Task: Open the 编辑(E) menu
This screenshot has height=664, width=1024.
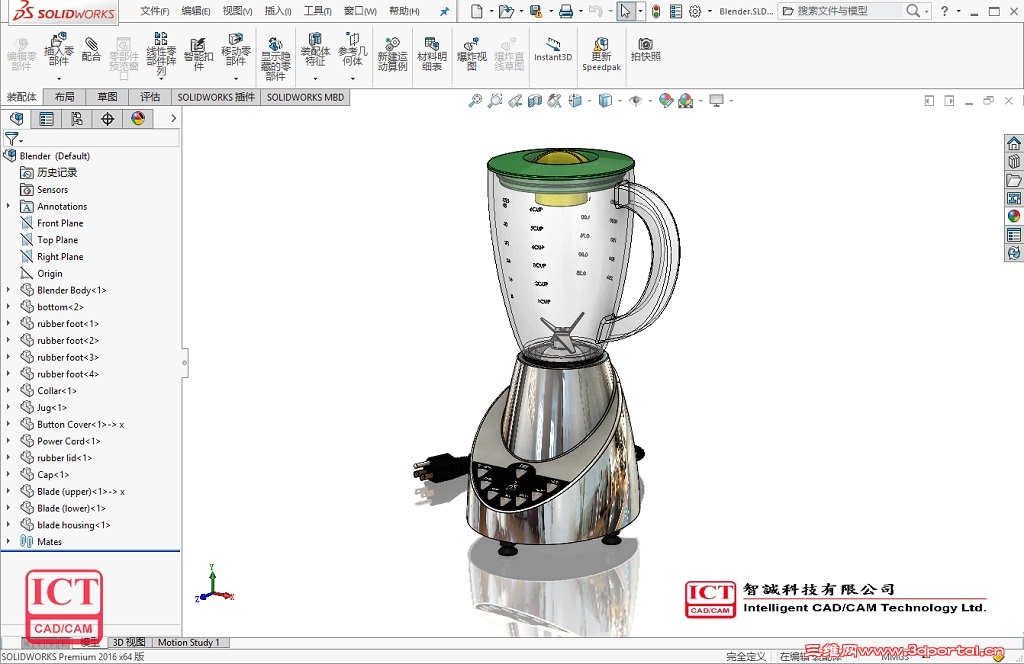Action: (x=196, y=11)
